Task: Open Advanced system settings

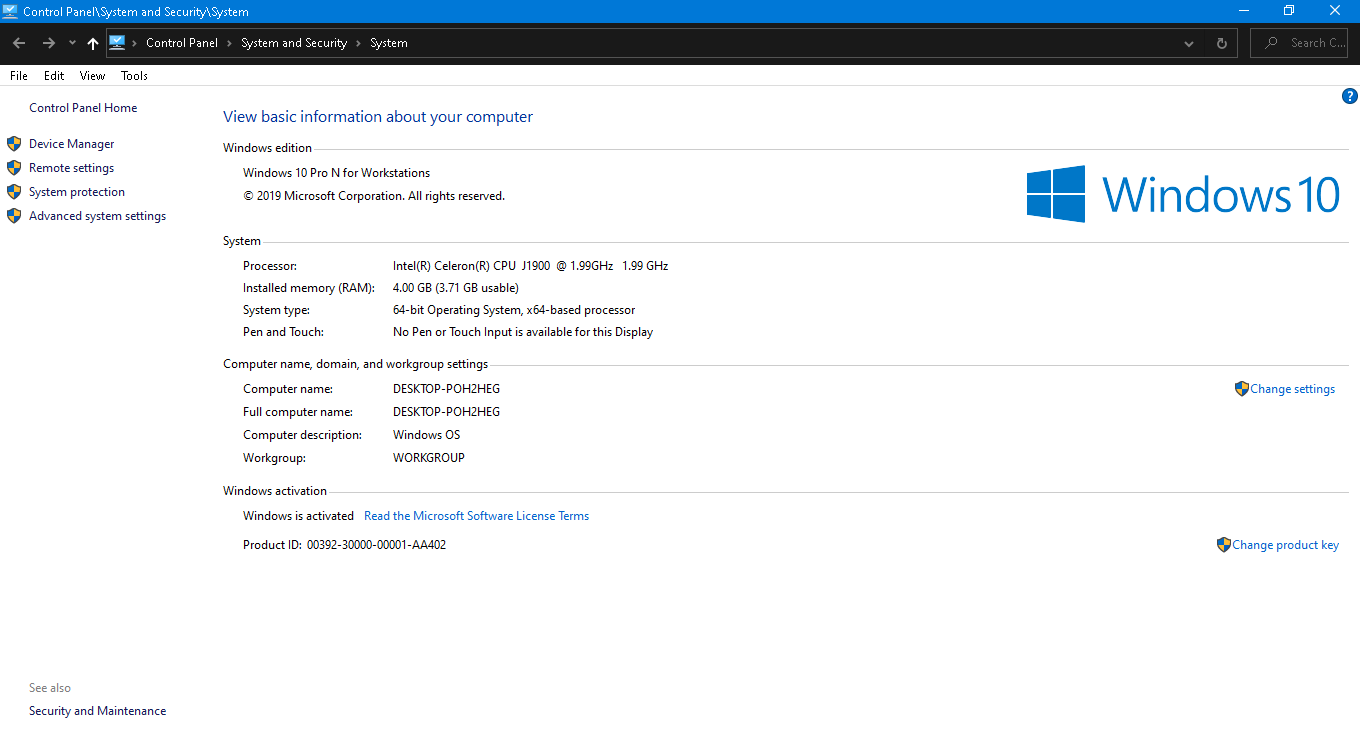Action: [x=98, y=216]
